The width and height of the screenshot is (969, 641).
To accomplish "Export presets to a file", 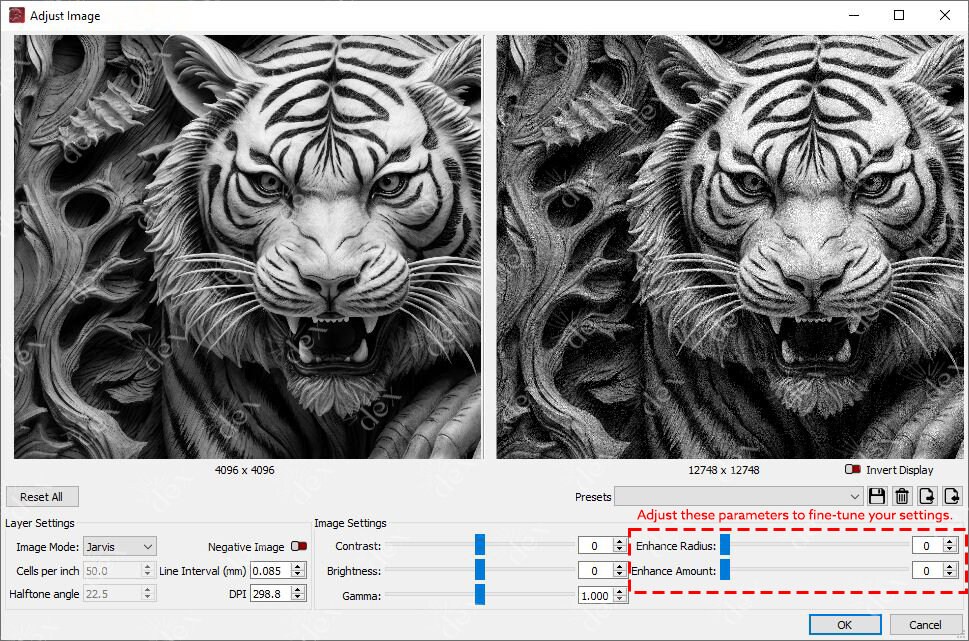I will pos(926,496).
